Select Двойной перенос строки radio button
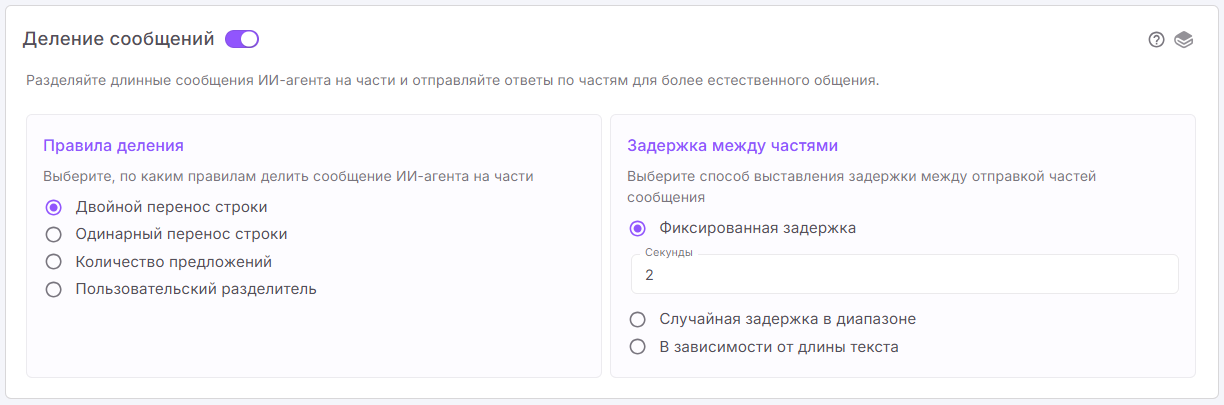Image resolution: width=1224 pixels, height=405 pixels. pyautogui.click(x=54, y=207)
